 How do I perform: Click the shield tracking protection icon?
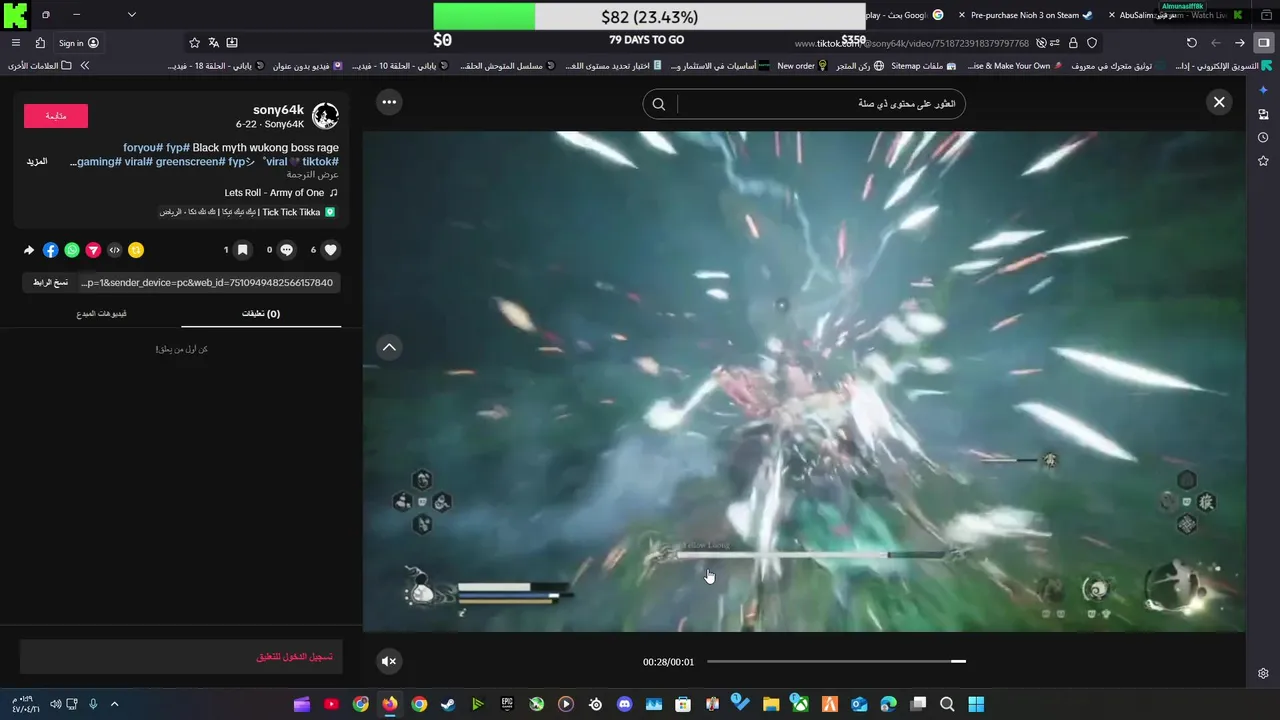click(1092, 43)
